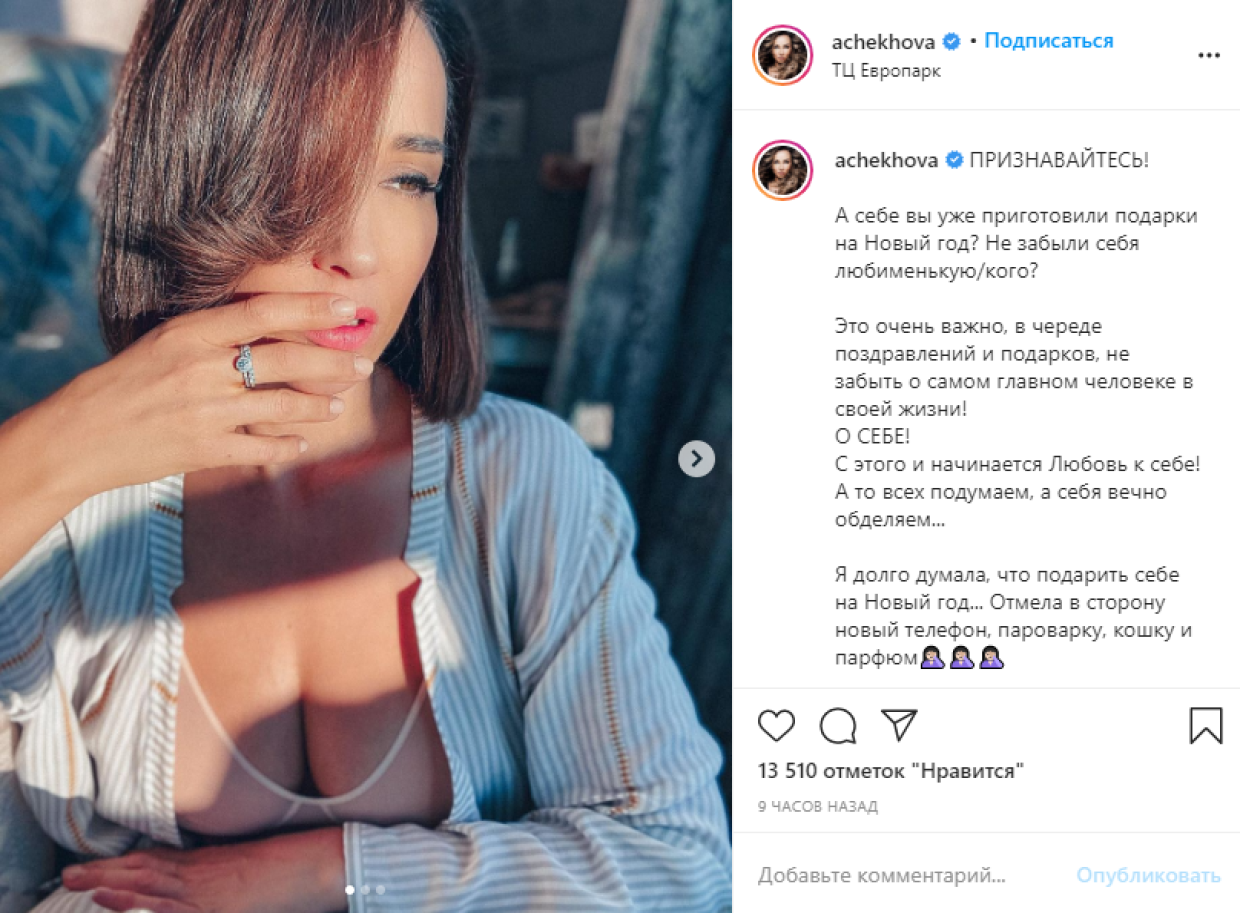The height and width of the screenshot is (913, 1240).
Task: Select the third carousel dot indicator
Action: (x=381, y=889)
